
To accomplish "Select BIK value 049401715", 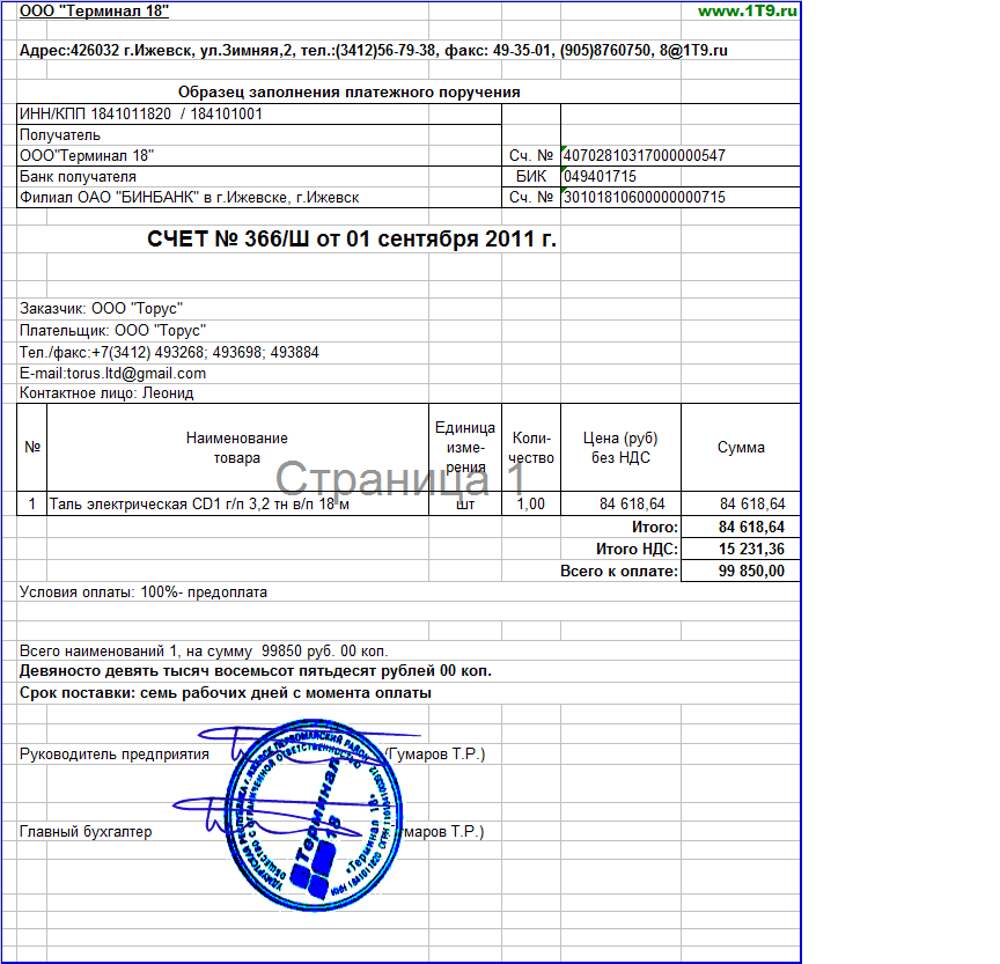I will point(680,177).
